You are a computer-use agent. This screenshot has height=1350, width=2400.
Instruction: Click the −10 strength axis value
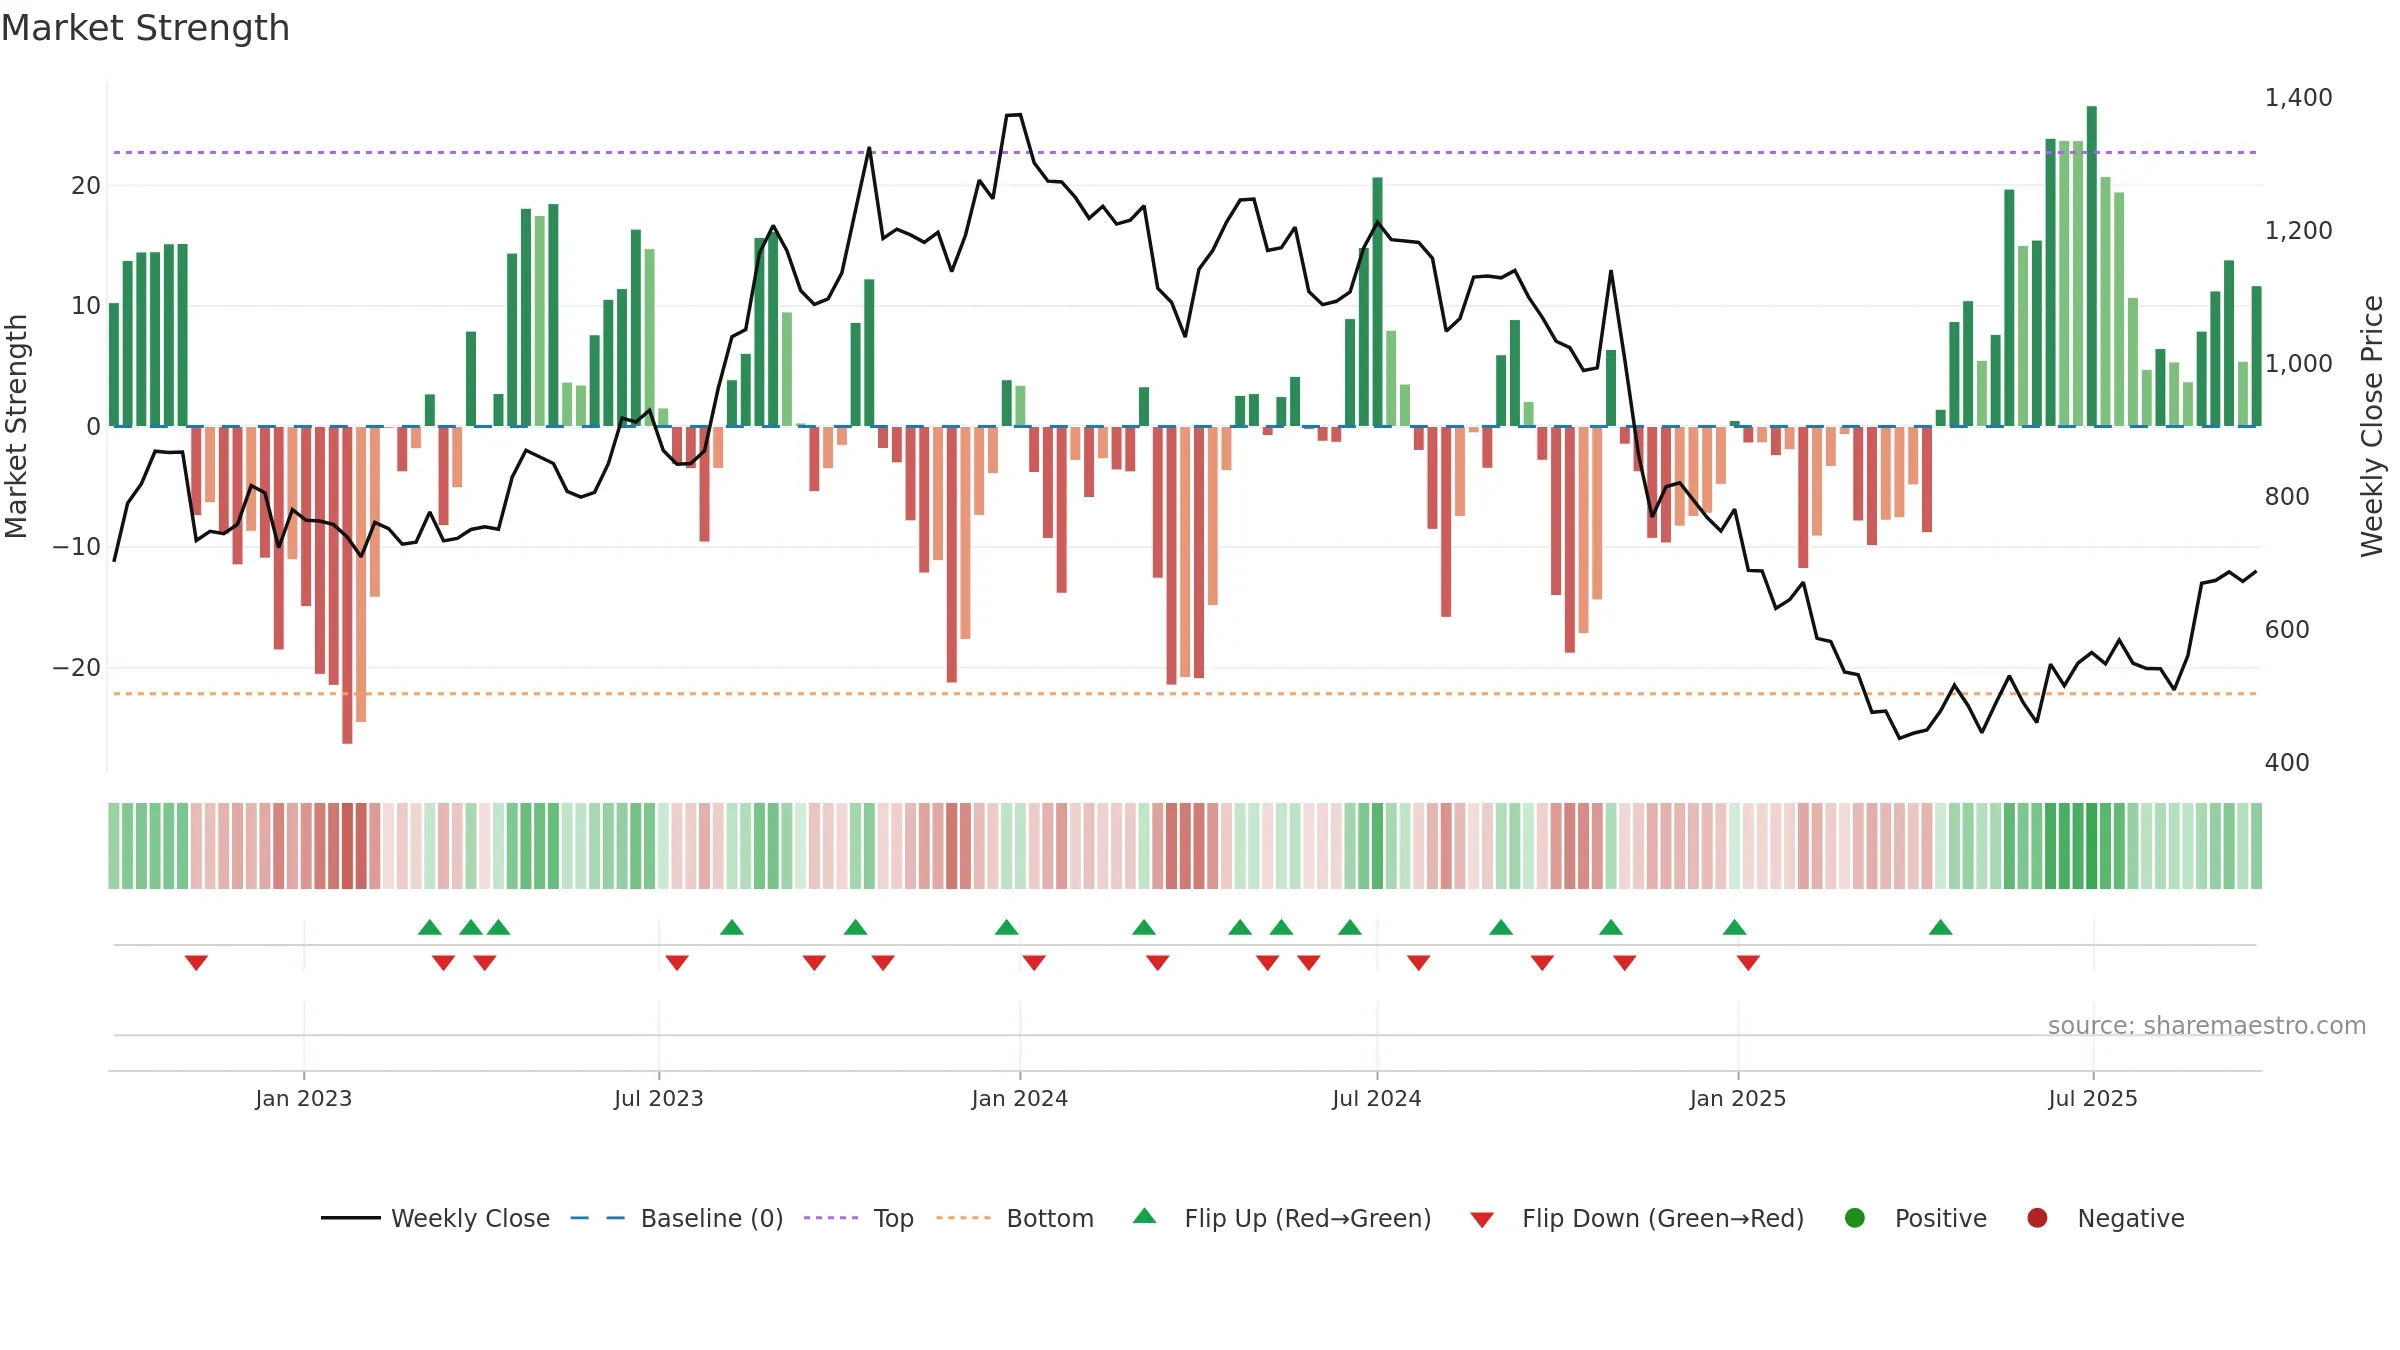coord(77,546)
